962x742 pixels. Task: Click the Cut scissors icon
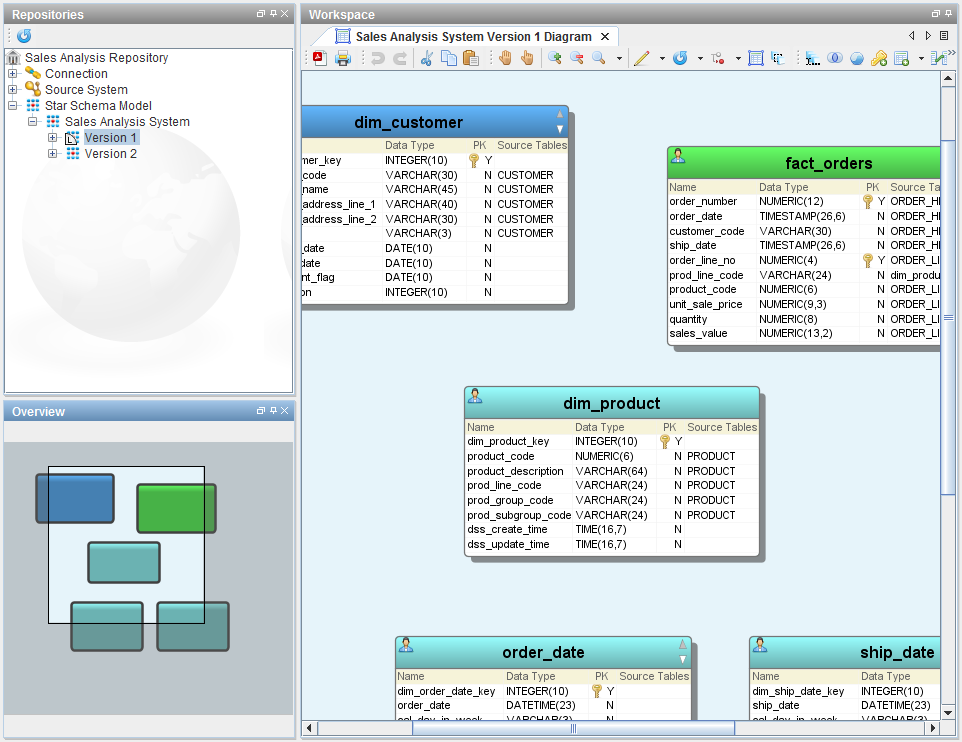pyautogui.click(x=426, y=58)
